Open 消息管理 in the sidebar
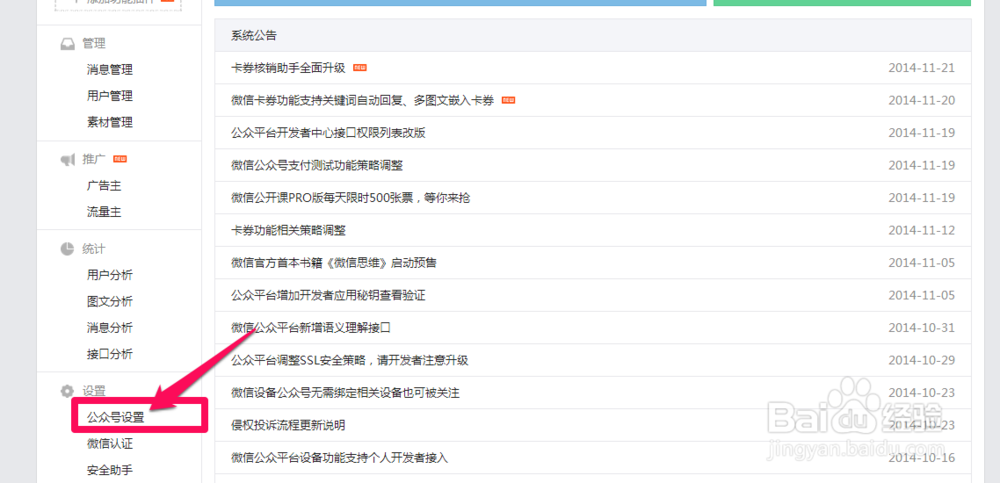The width and height of the screenshot is (1000, 483). 110,70
